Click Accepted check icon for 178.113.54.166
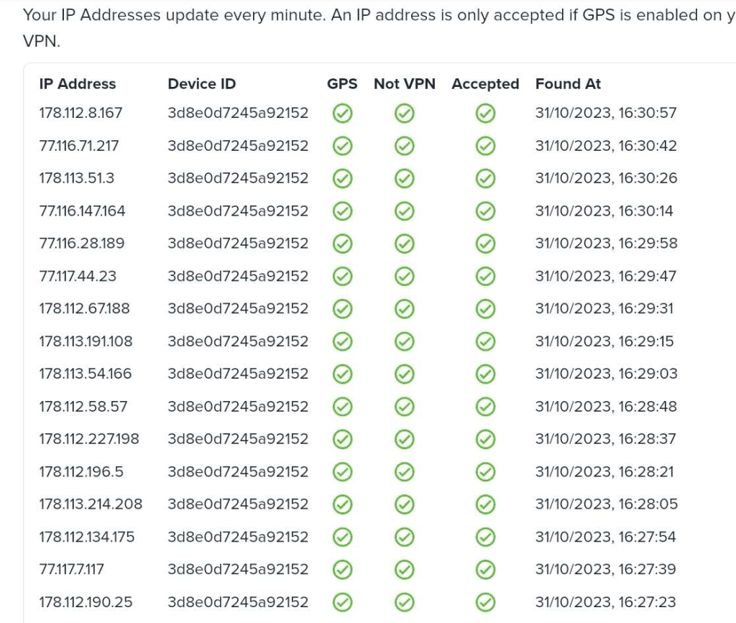 [485, 374]
